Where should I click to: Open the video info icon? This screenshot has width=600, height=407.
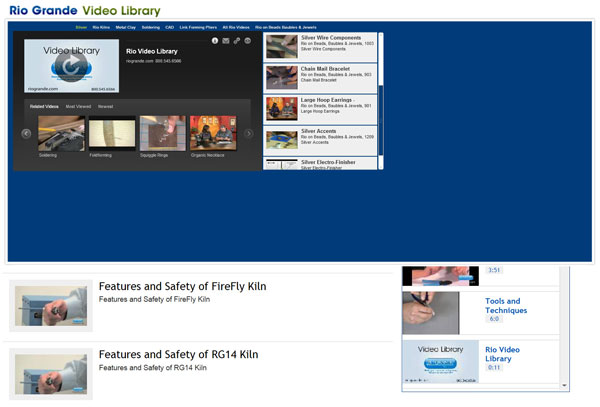[215, 41]
